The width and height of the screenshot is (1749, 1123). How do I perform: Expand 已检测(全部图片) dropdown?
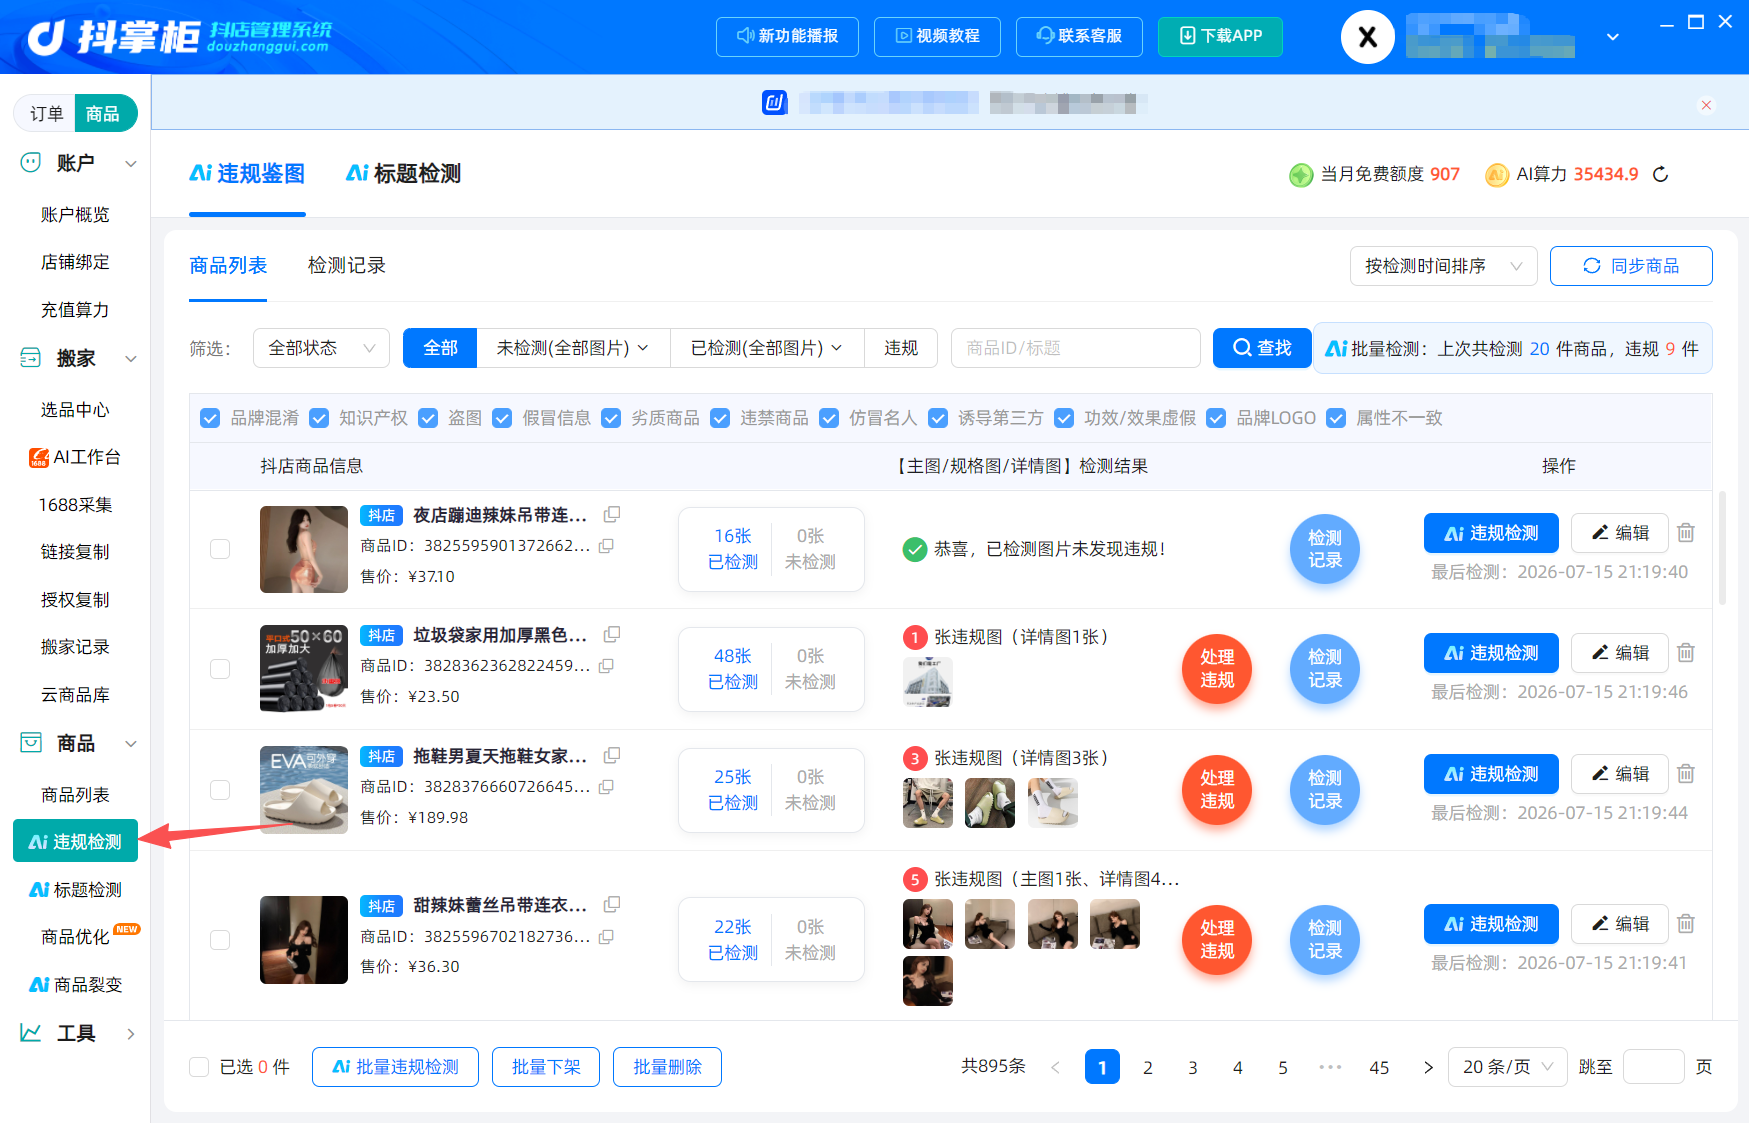coord(767,348)
